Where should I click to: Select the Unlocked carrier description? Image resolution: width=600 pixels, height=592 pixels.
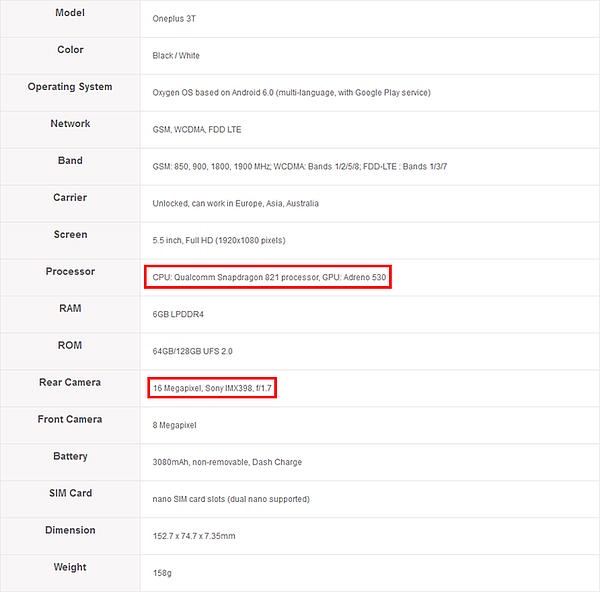(235, 203)
